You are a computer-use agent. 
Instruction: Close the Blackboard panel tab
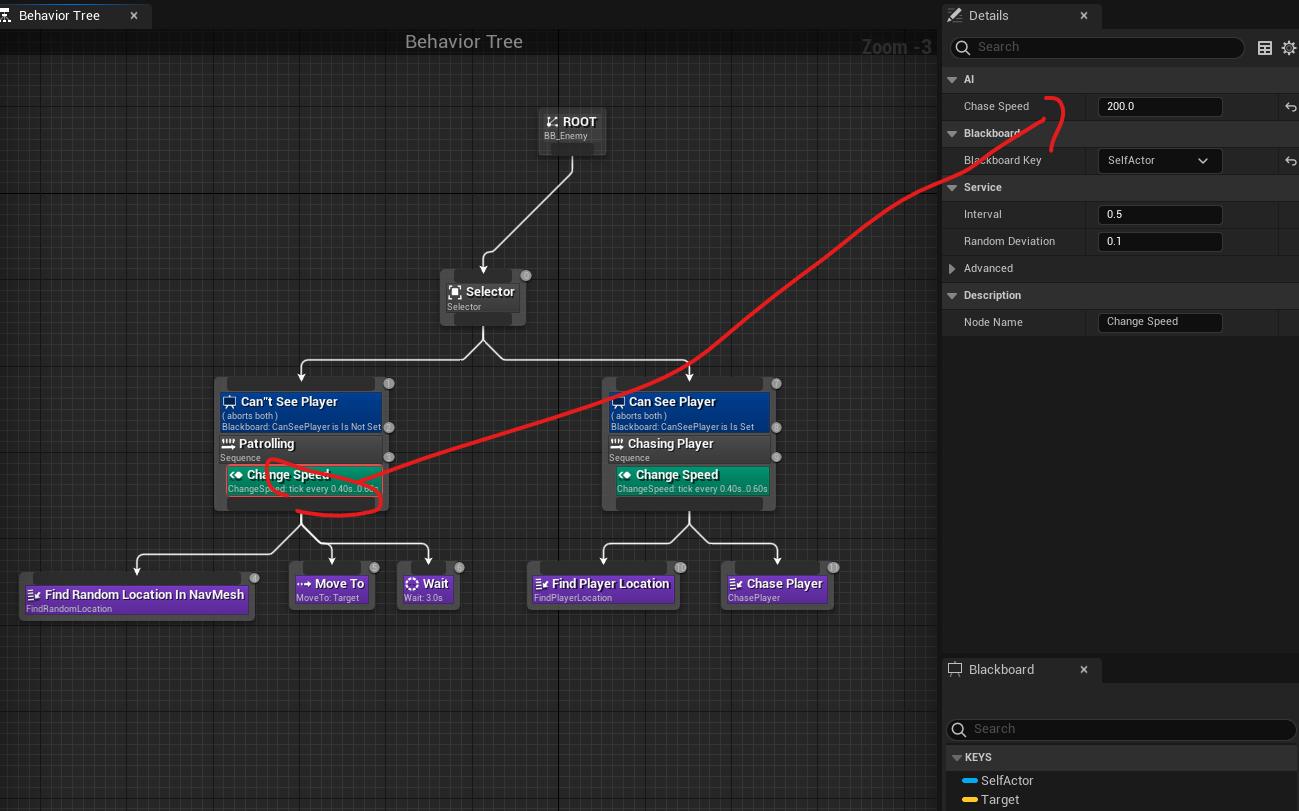[x=1084, y=670]
